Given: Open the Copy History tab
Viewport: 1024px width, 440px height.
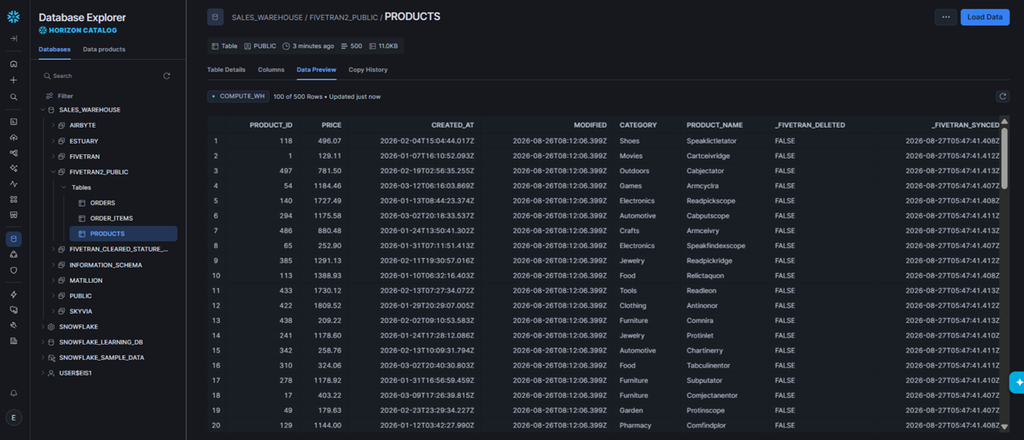Looking at the screenshot, I should pyautogui.click(x=368, y=69).
